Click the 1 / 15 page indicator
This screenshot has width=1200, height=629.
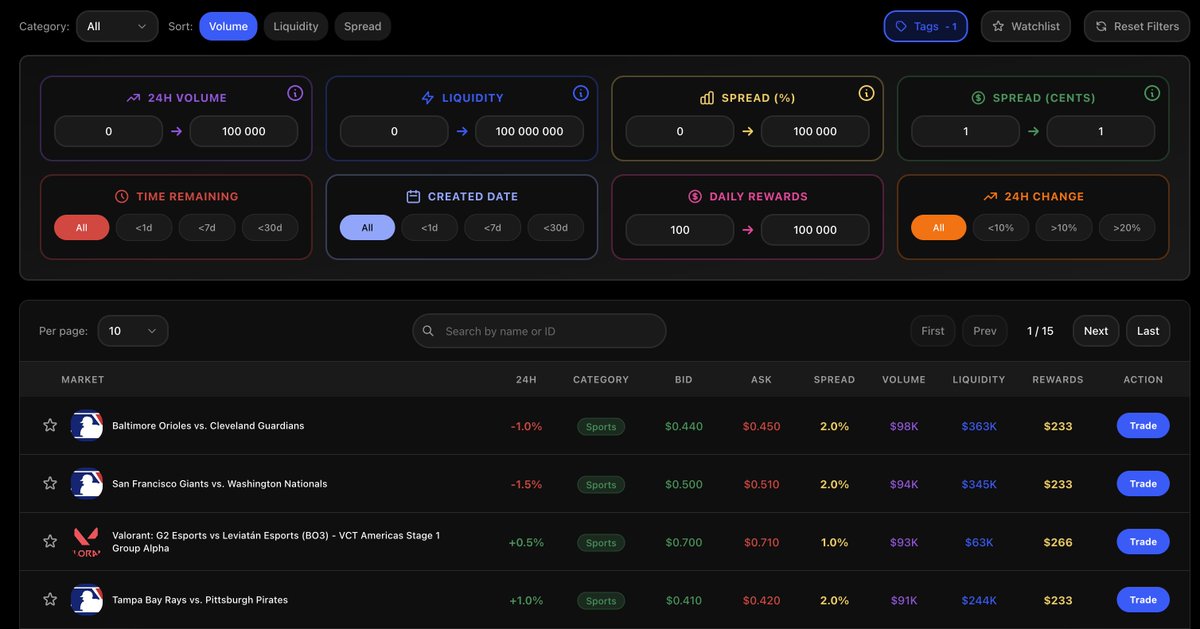coord(1040,331)
